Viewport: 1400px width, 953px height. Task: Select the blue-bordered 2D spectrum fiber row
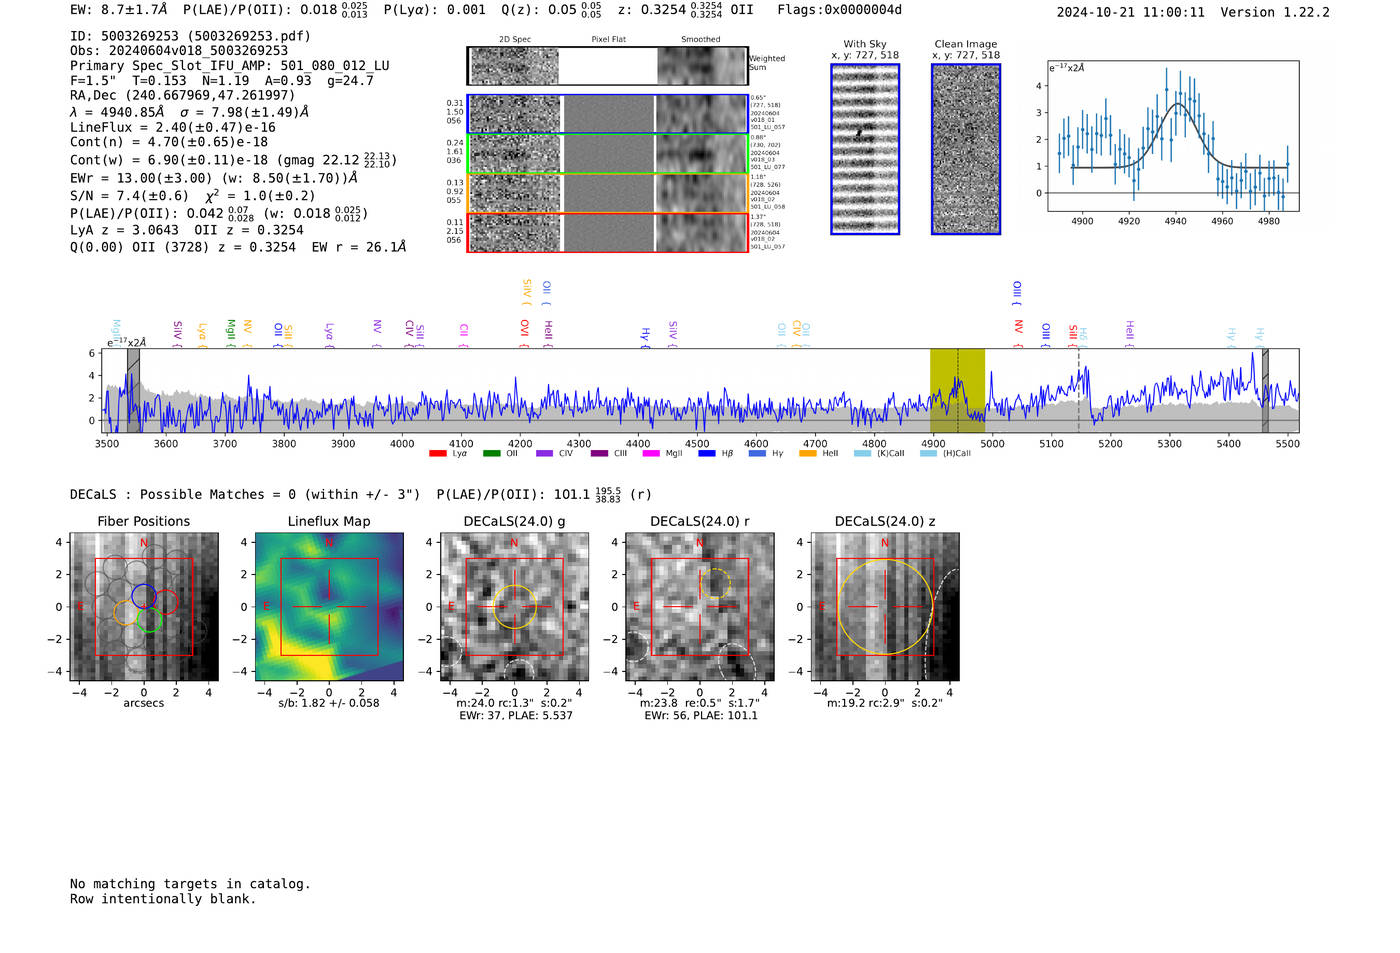(x=608, y=114)
